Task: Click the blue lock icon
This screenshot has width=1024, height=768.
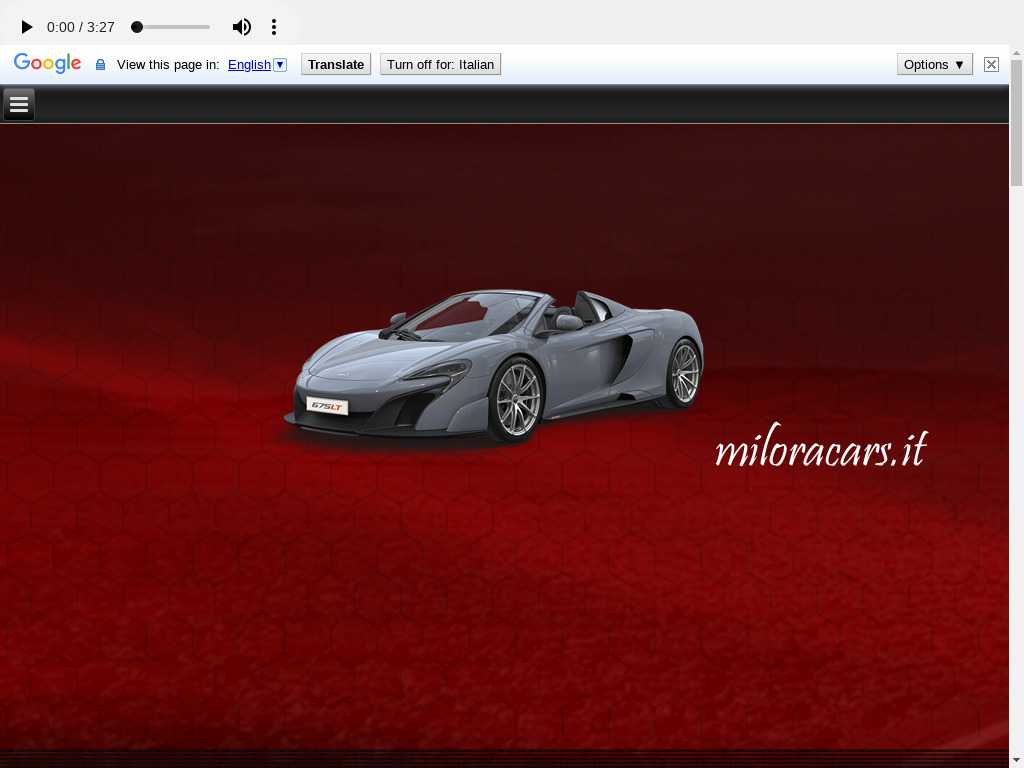Action: point(100,65)
